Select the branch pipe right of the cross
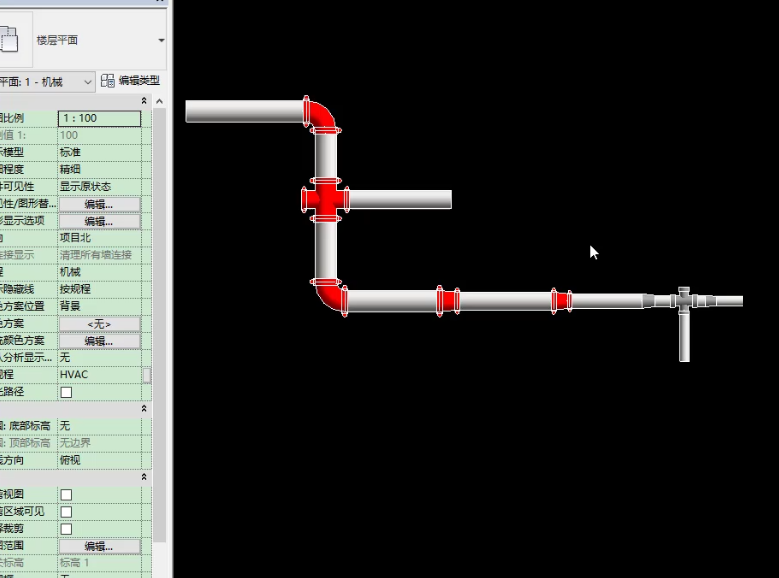The width and height of the screenshot is (779, 578). pos(400,199)
